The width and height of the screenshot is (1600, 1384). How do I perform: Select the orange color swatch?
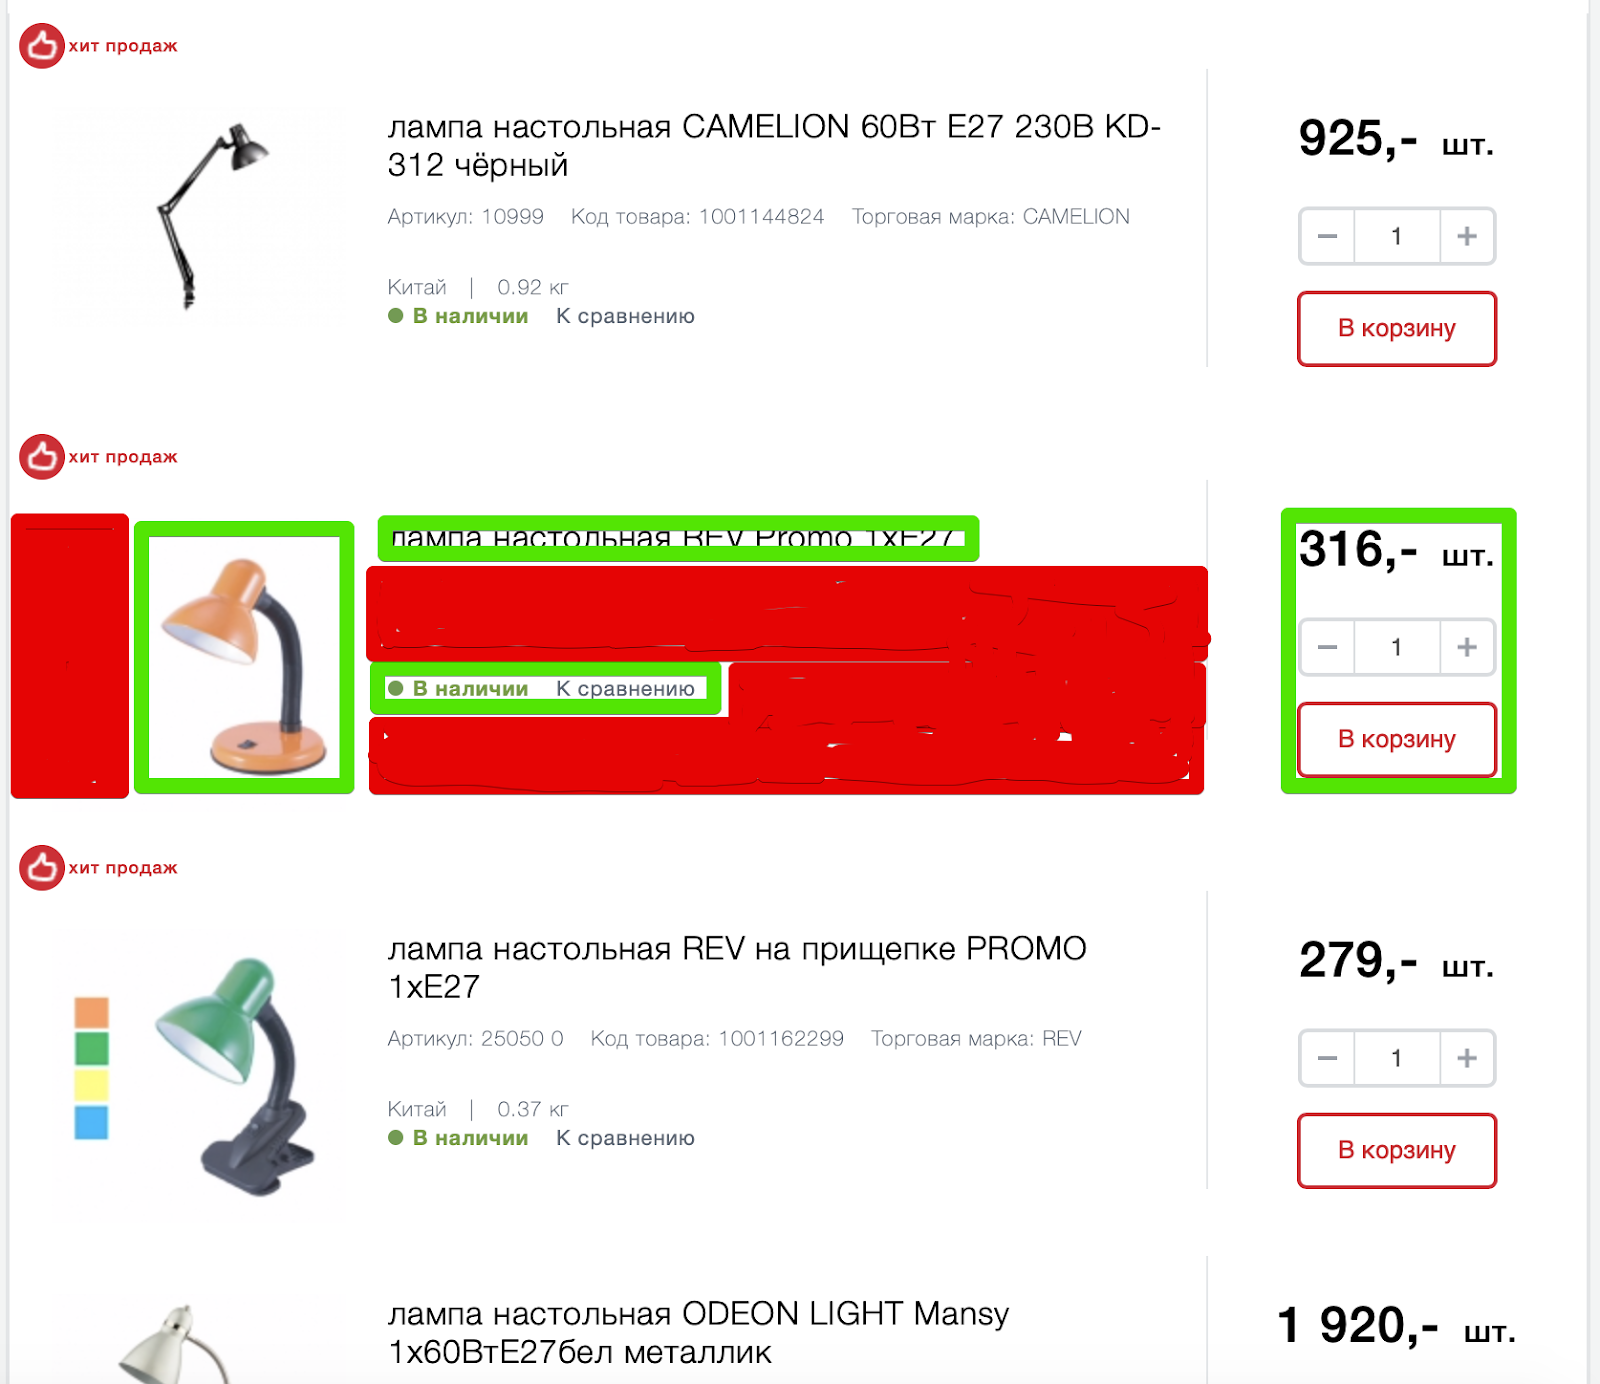coord(92,1012)
